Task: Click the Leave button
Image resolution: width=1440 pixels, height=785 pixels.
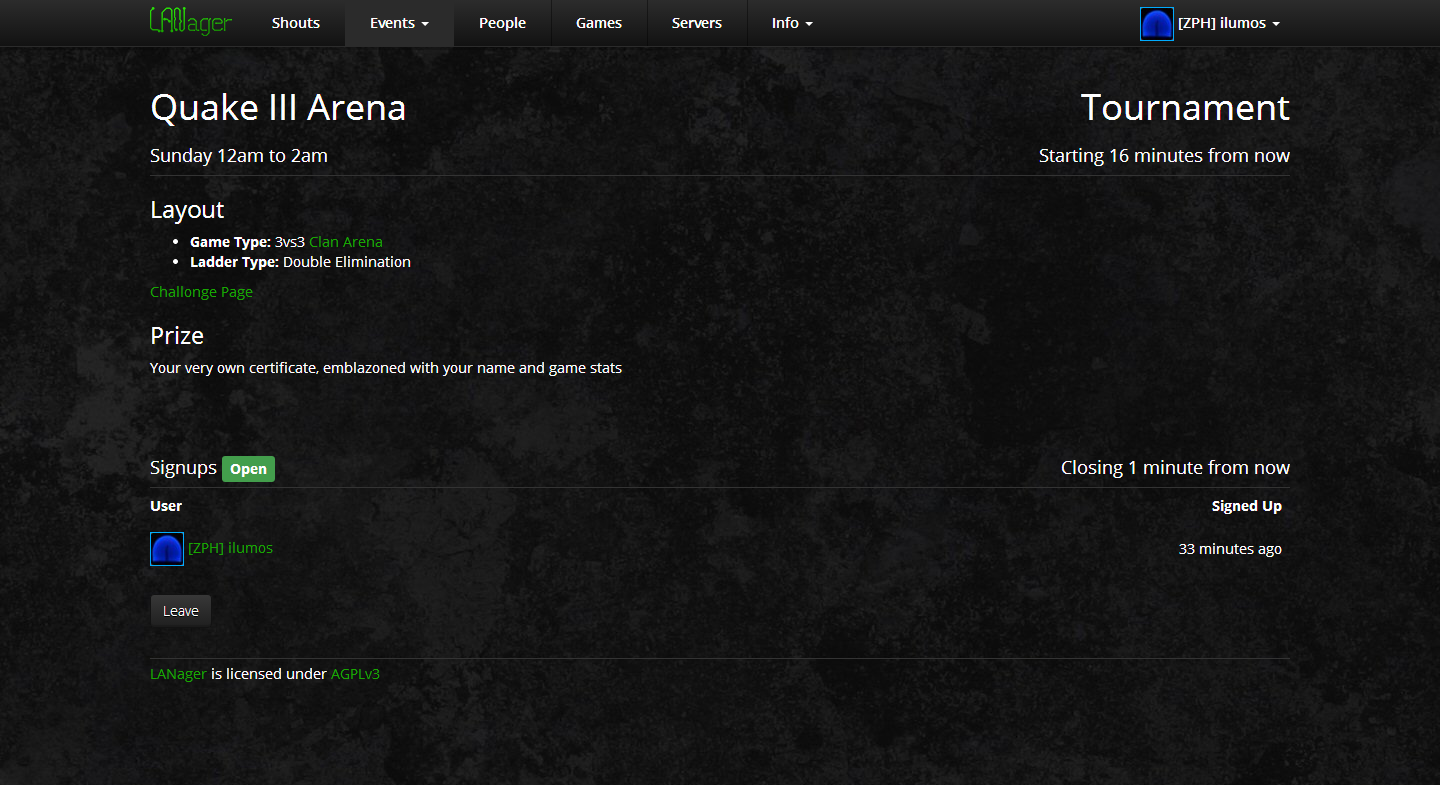Action: coord(181,611)
